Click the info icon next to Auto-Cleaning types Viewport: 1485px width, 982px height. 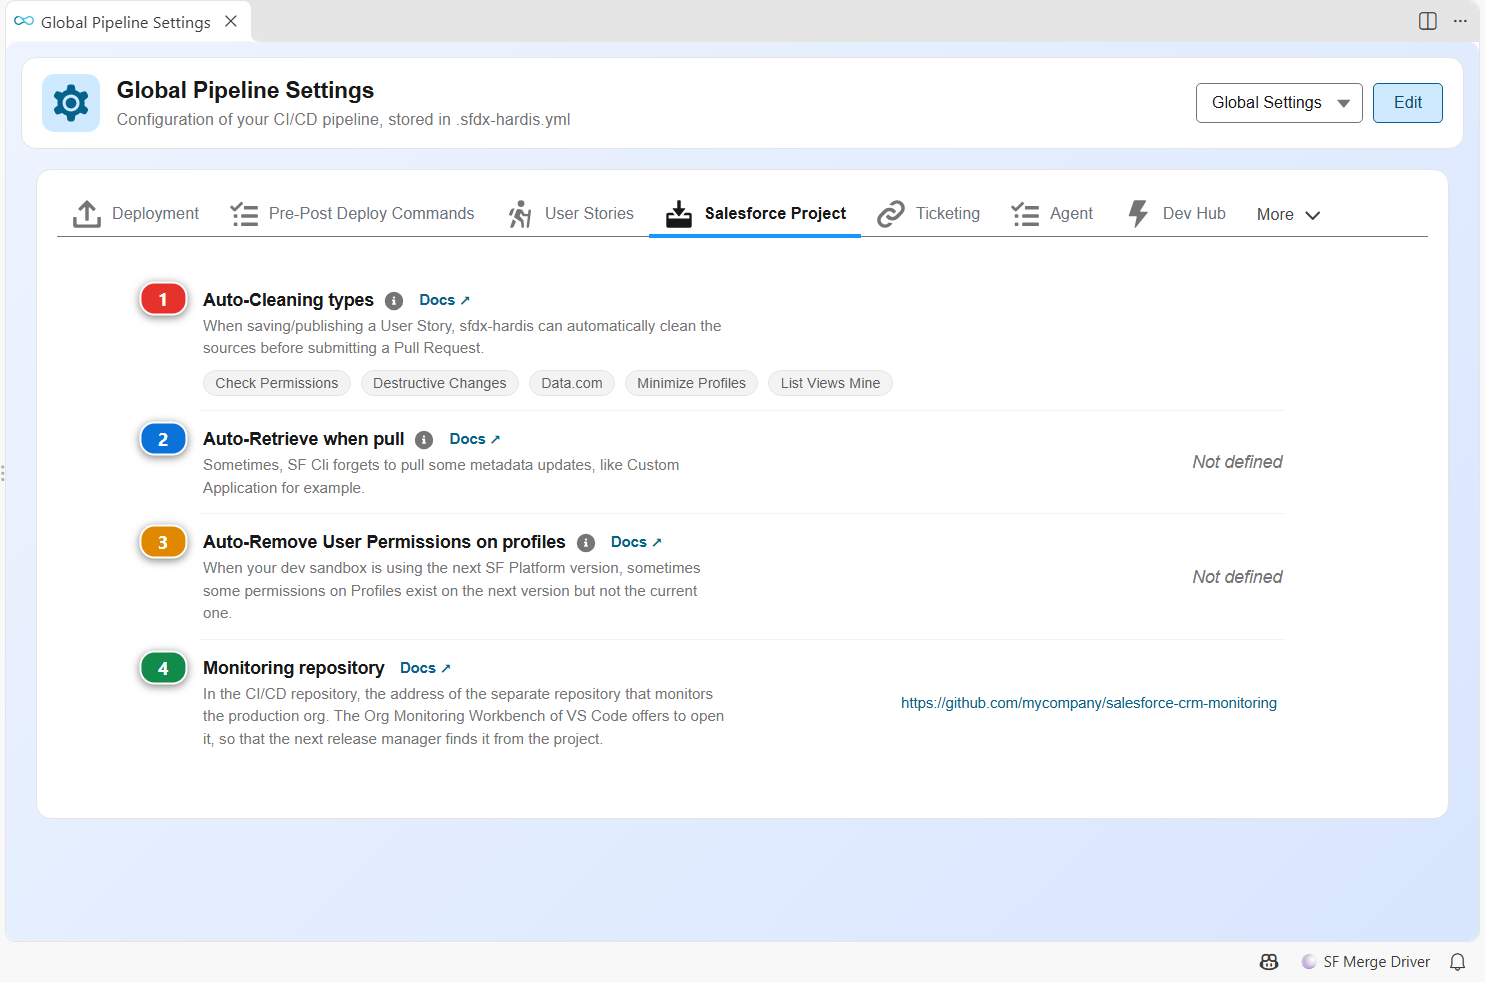tap(394, 301)
